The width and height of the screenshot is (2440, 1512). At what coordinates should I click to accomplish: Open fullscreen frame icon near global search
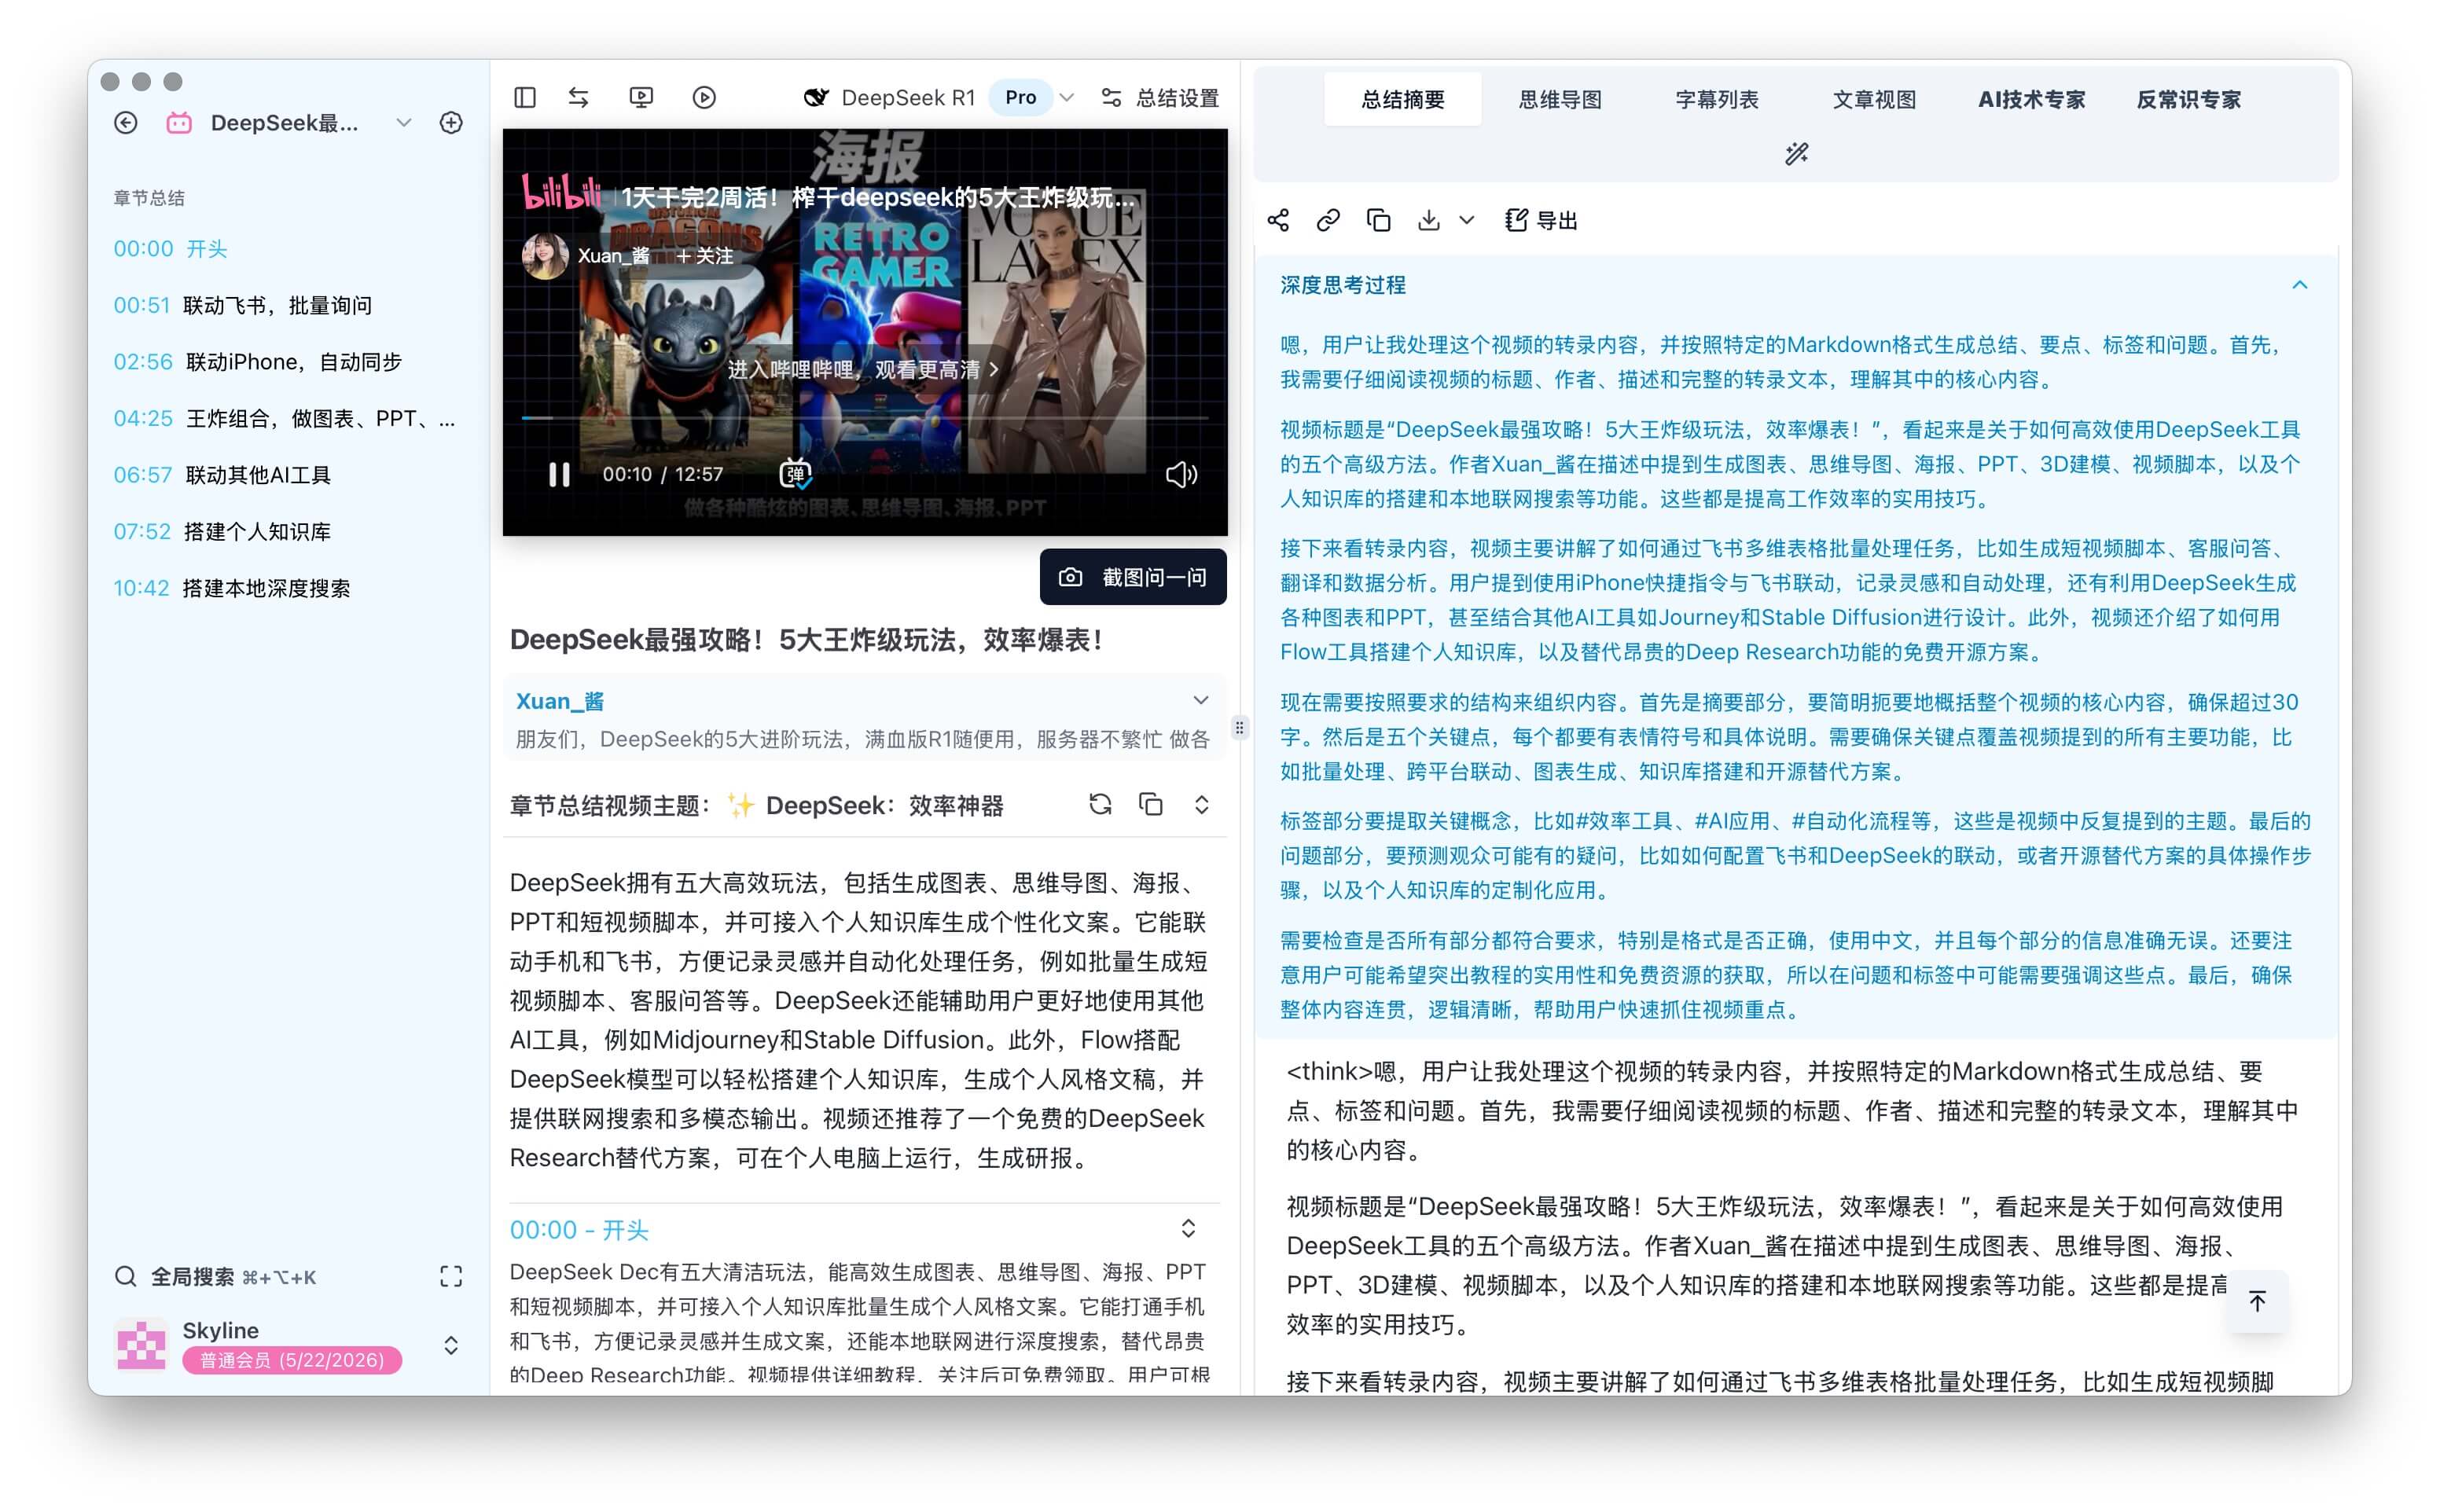(x=451, y=1276)
